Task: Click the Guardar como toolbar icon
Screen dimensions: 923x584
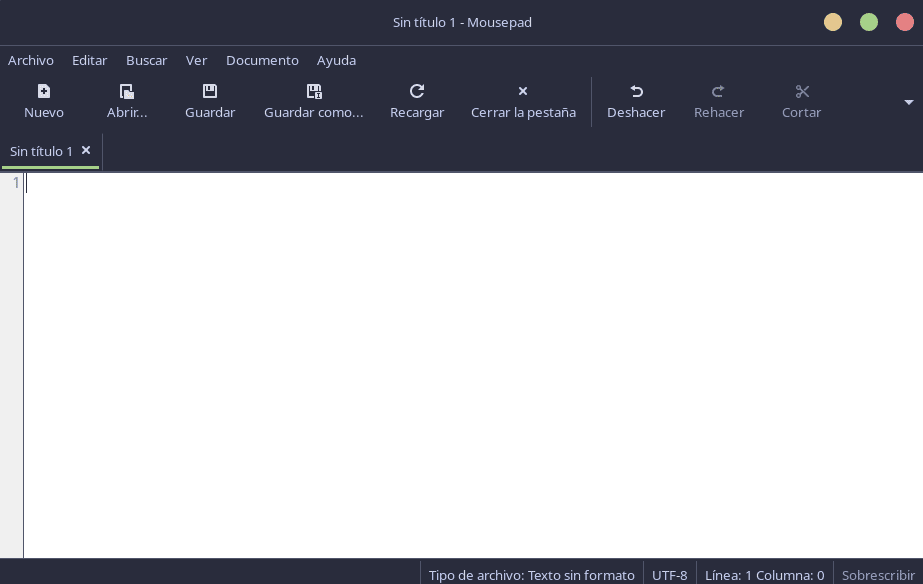Action: tap(314, 92)
